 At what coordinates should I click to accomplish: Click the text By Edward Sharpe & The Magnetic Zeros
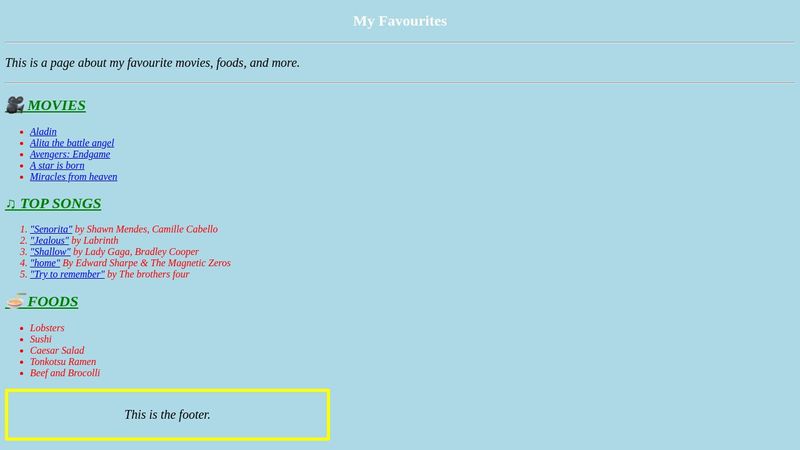click(147, 263)
